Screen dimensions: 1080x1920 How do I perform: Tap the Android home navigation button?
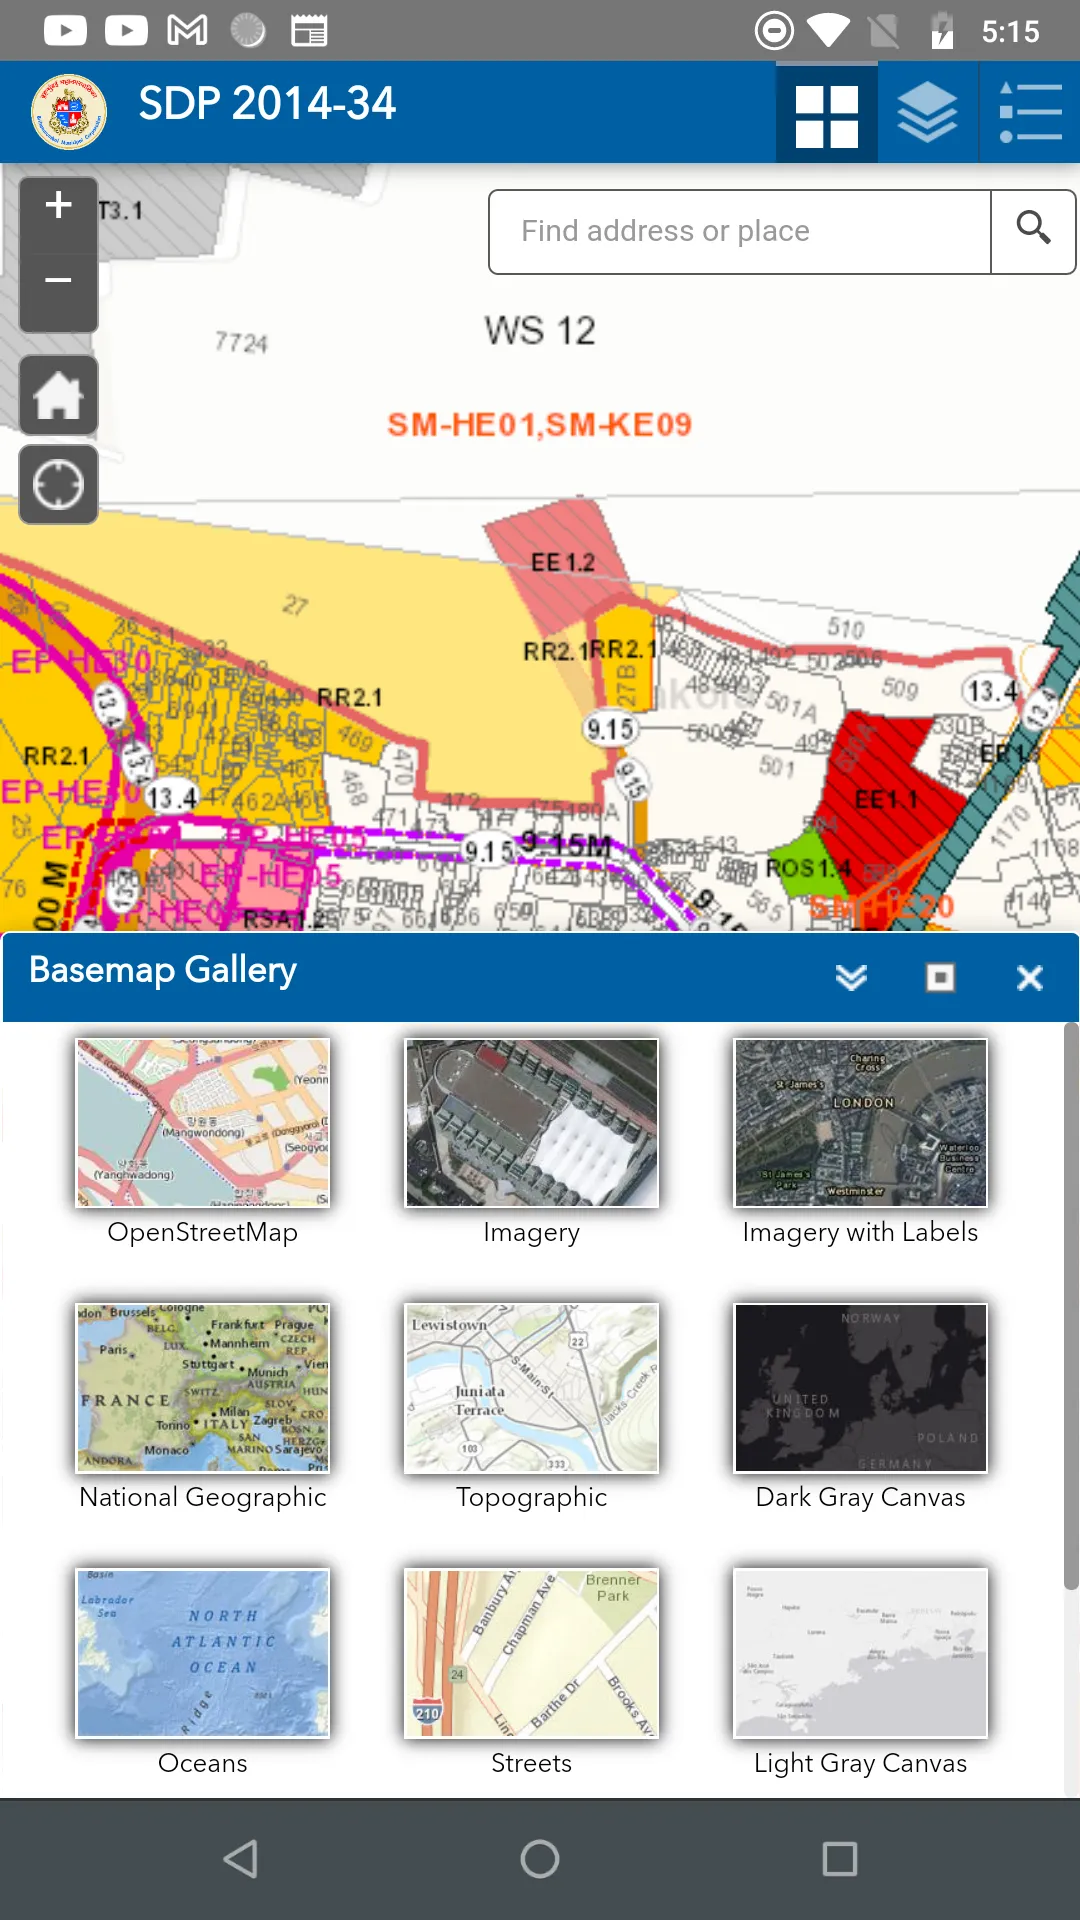540,1859
